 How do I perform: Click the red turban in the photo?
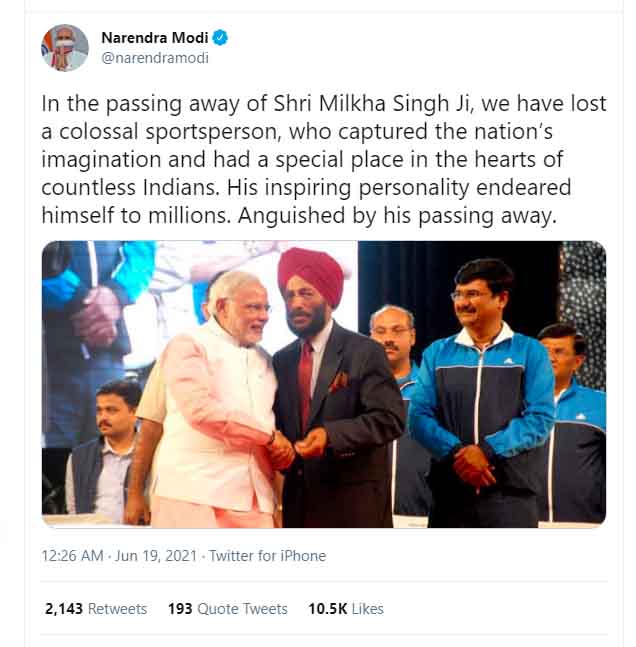coord(311,274)
